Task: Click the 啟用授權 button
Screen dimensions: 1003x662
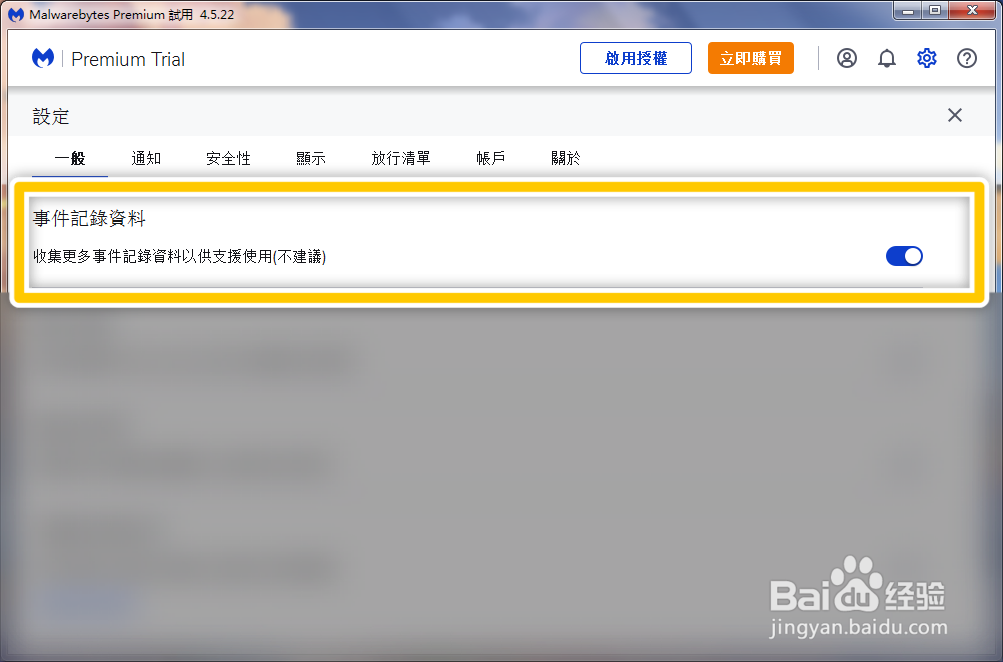Action: pos(636,58)
